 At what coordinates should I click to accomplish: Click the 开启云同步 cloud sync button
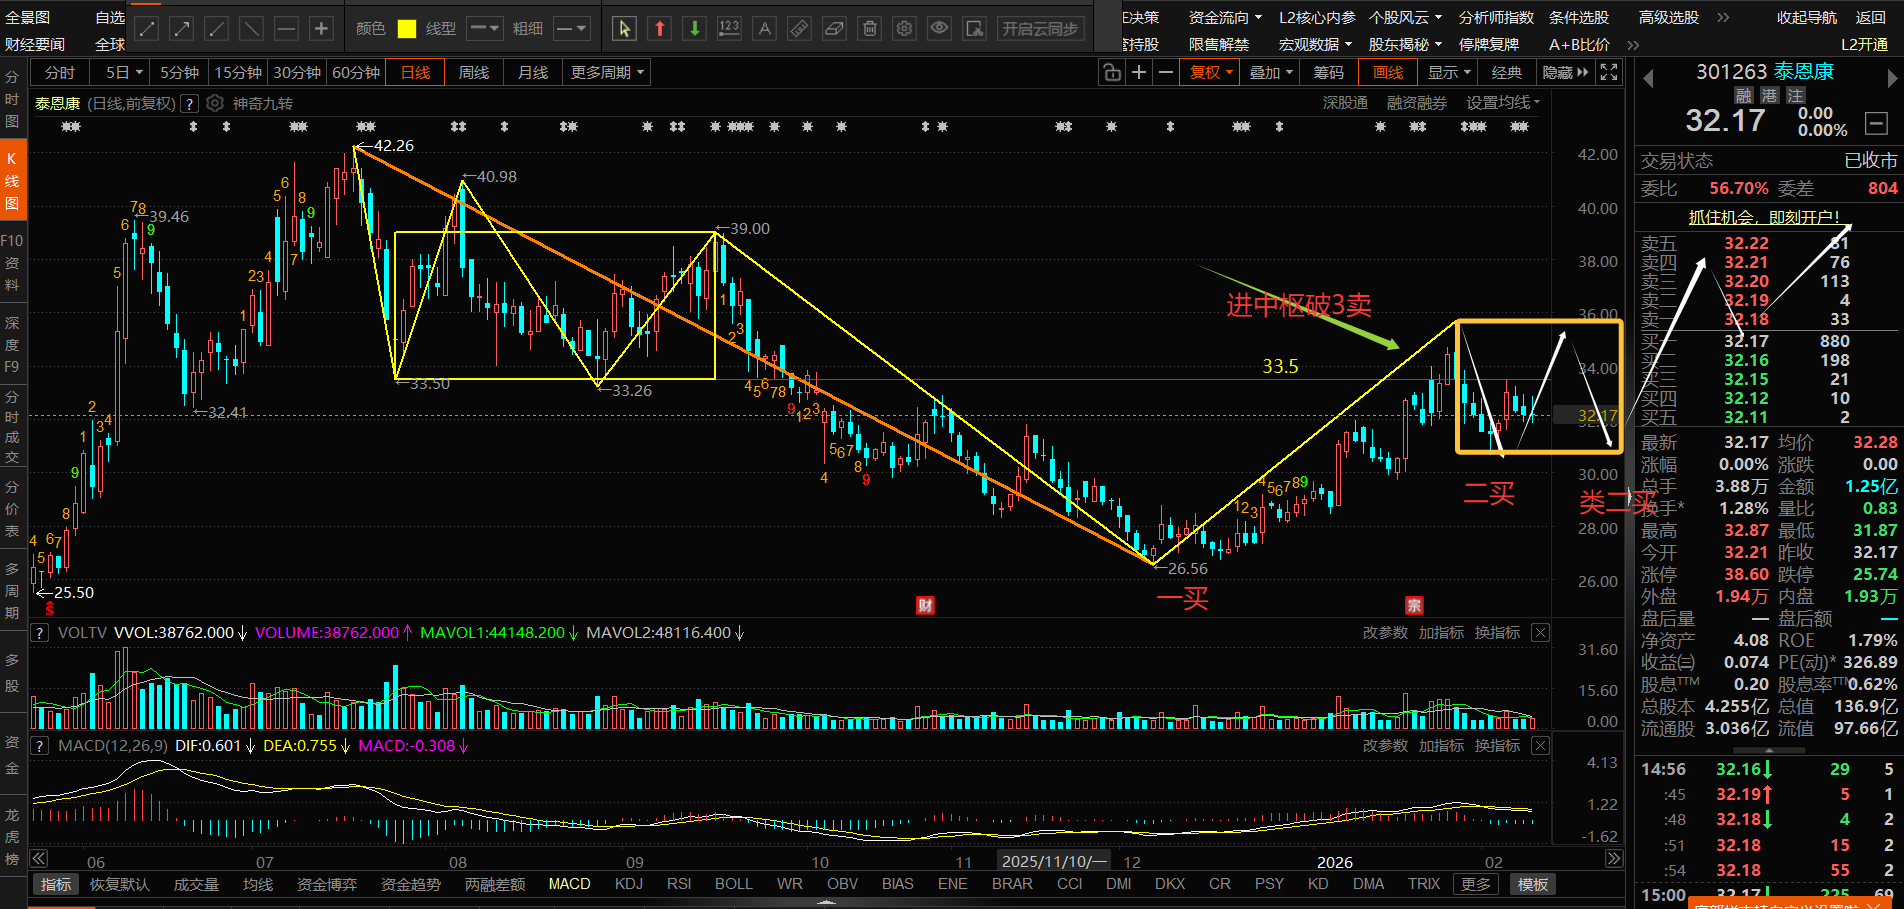(1040, 29)
